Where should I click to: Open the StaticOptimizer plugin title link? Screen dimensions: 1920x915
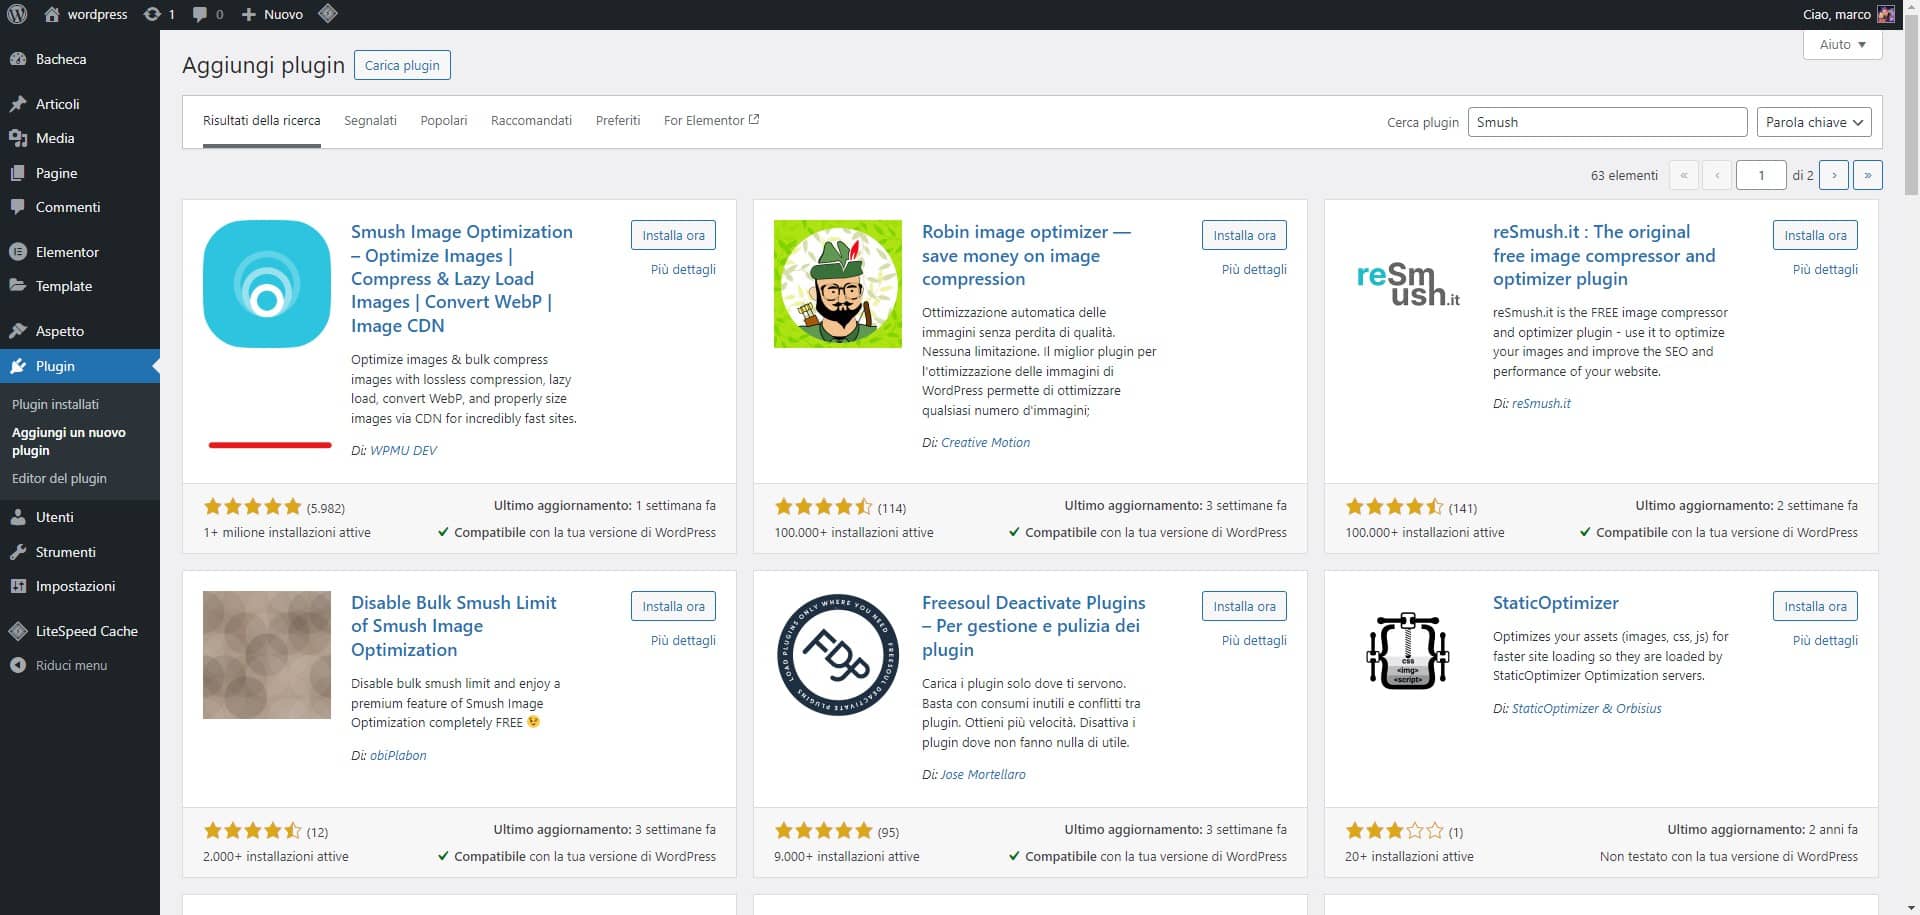pyautogui.click(x=1555, y=603)
